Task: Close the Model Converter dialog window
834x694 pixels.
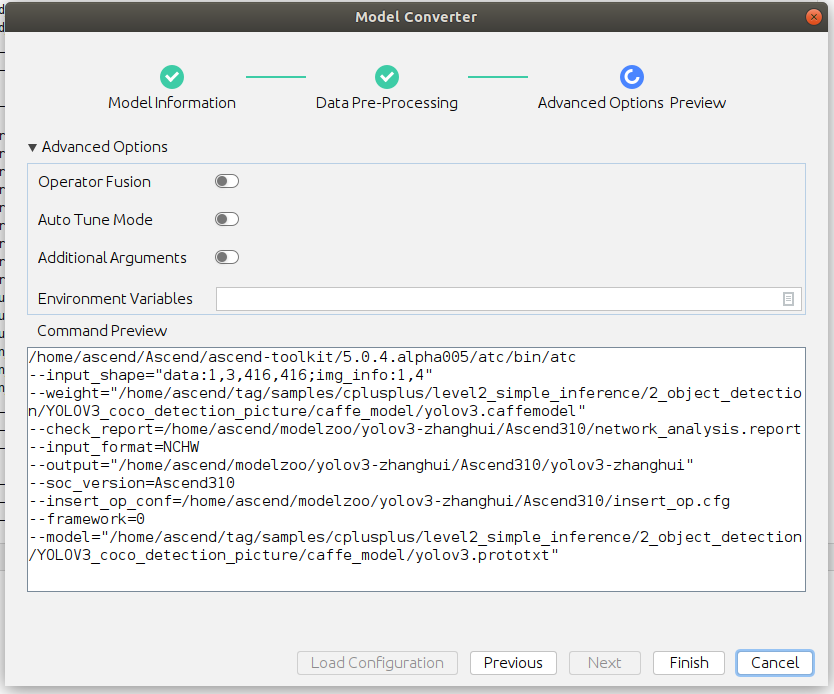Action: click(816, 17)
